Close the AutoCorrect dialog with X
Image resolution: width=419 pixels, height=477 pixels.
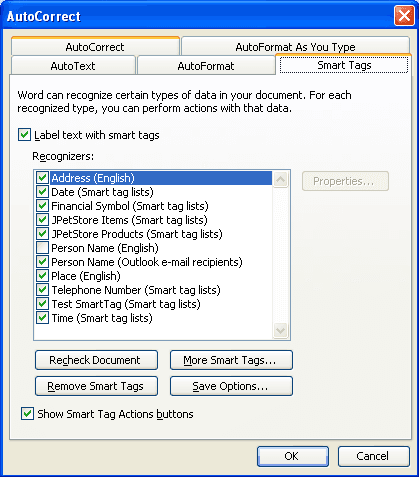[404, 16]
